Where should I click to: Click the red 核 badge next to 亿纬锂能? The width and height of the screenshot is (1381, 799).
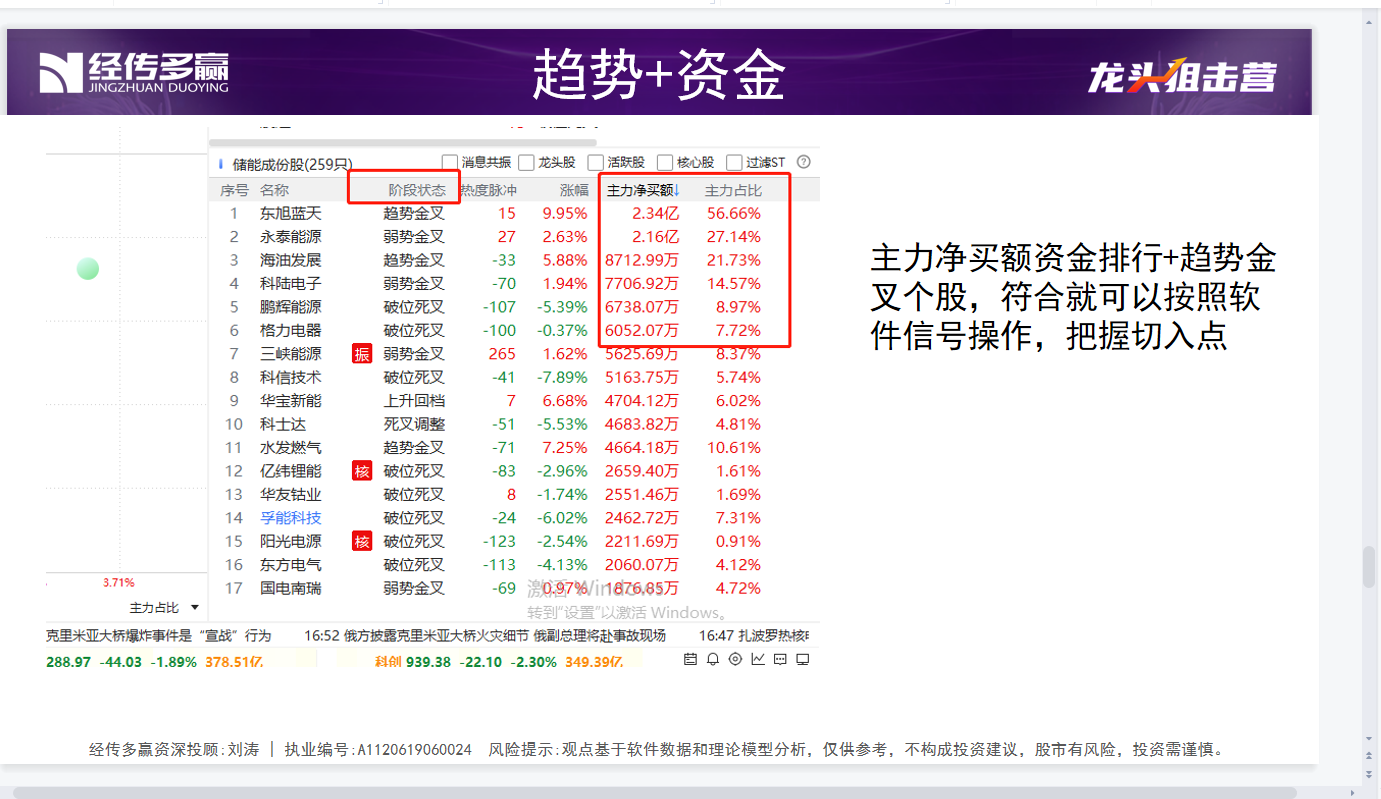coord(362,471)
